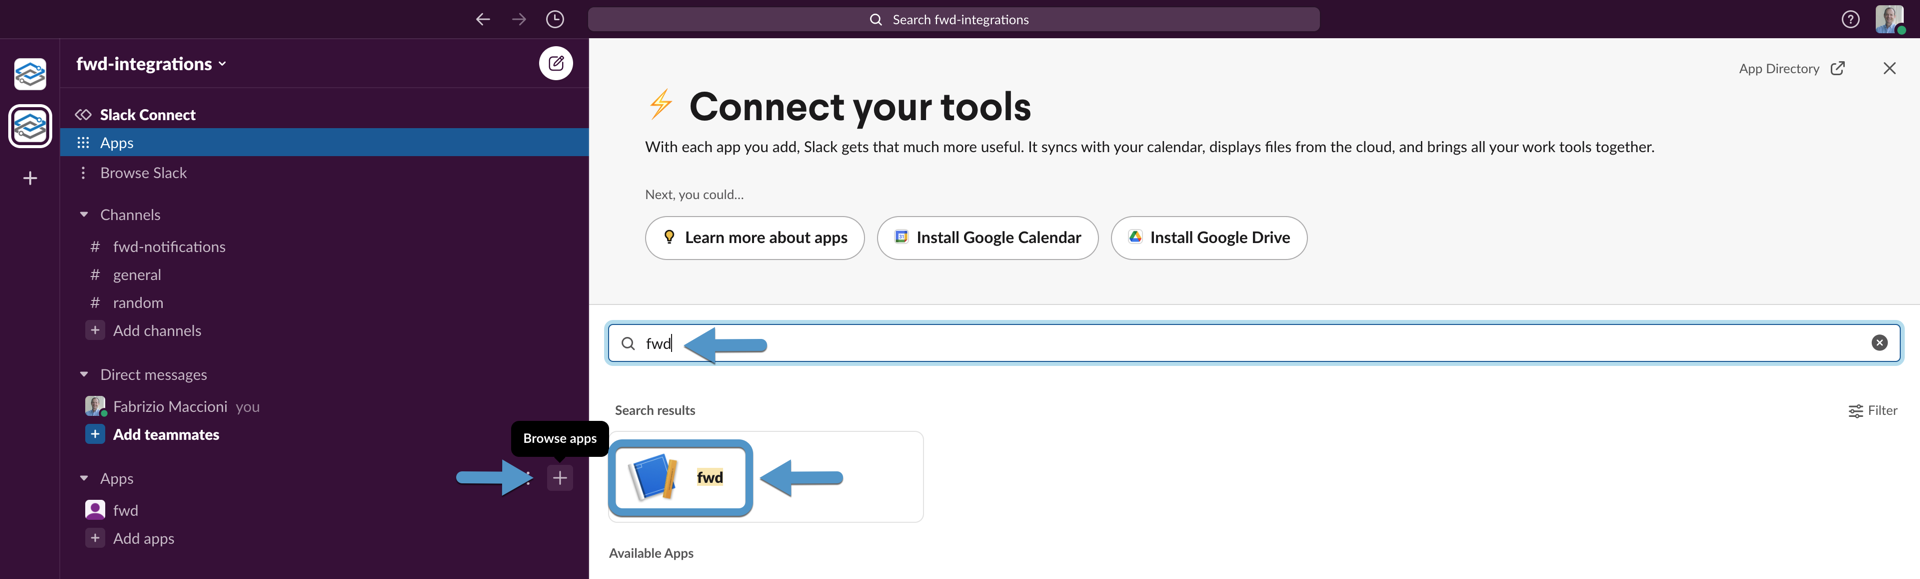Open help via question mark icon
The height and width of the screenshot is (579, 1920).
tap(1850, 19)
